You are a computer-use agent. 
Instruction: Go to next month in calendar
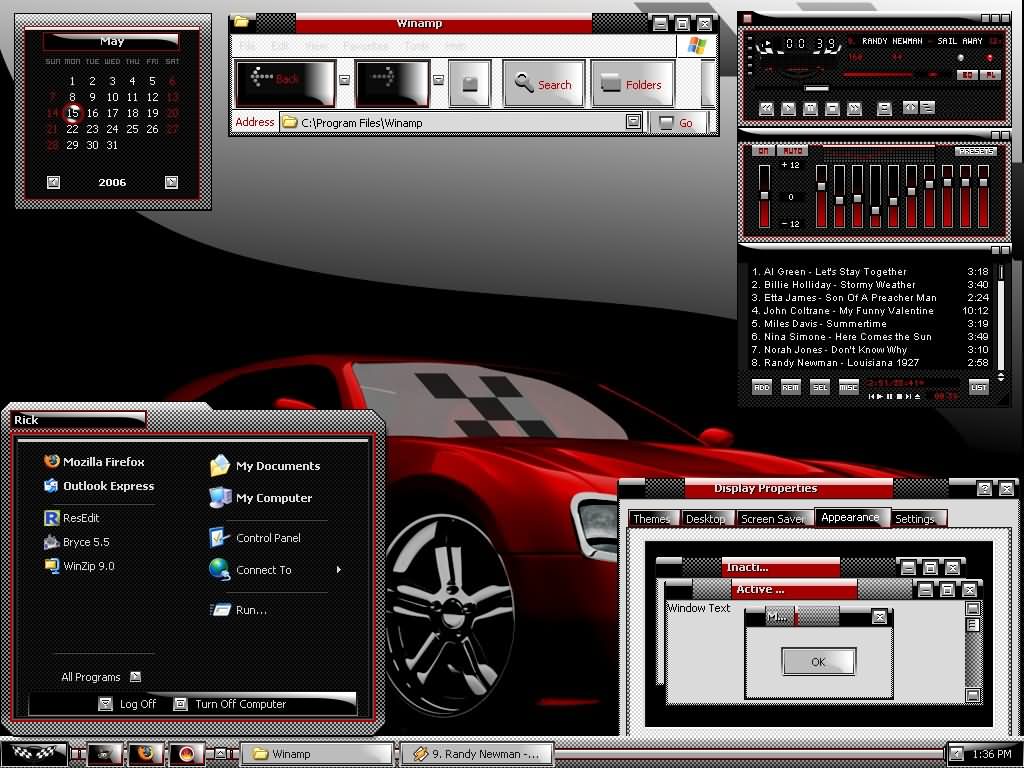coord(171,182)
